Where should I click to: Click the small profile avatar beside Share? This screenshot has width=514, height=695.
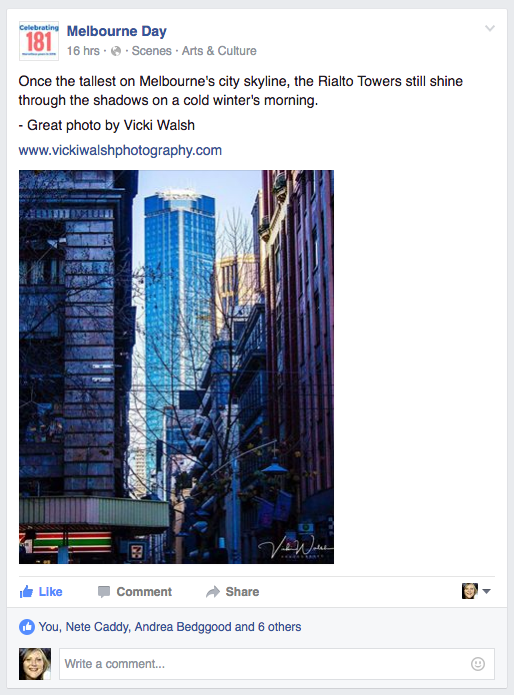click(470, 591)
